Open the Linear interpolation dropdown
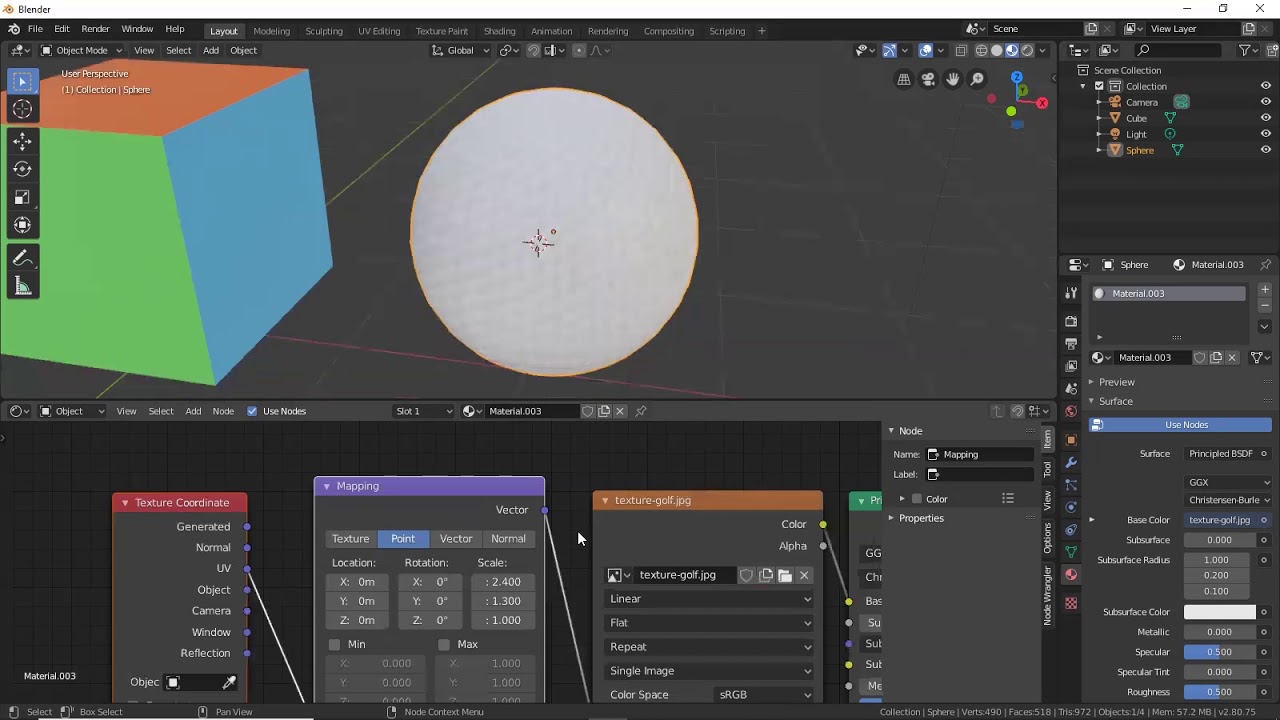 (709, 599)
